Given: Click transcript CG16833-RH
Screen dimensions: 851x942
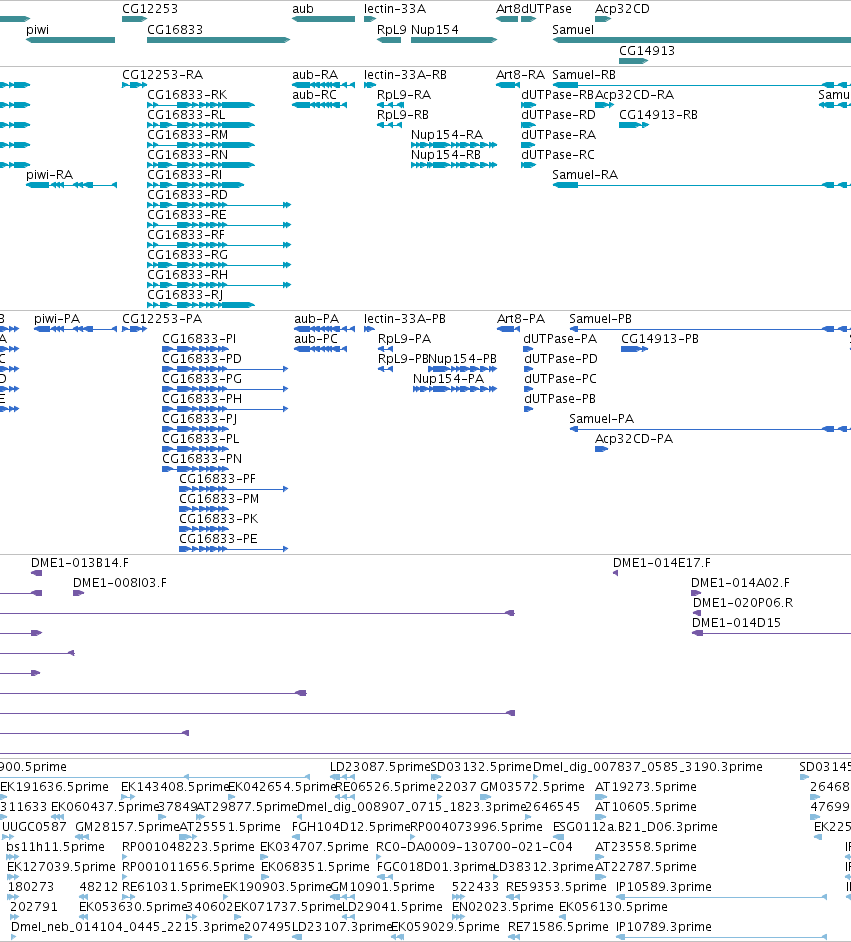Looking at the screenshot, I should [x=187, y=275].
